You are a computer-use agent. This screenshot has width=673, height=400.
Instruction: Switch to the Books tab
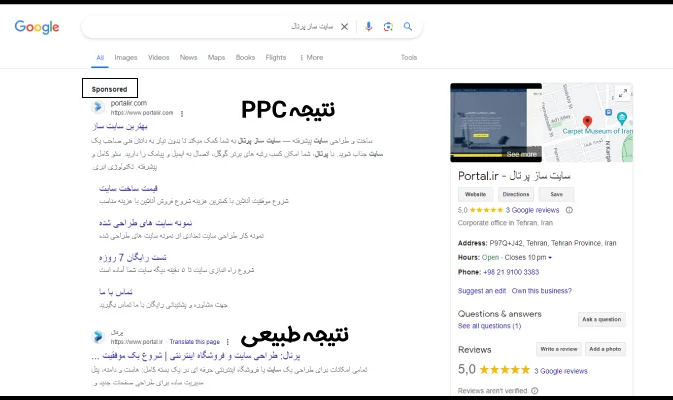coord(245,58)
